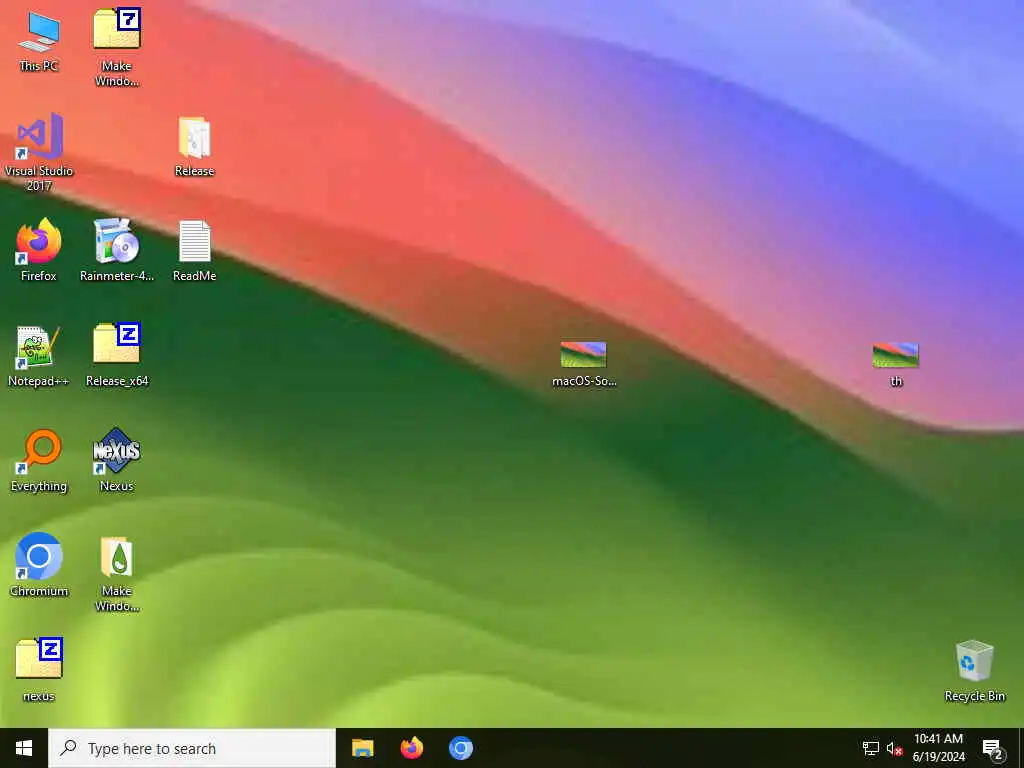
Task: Open the network status tray icon
Action: click(x=871, y=748)
